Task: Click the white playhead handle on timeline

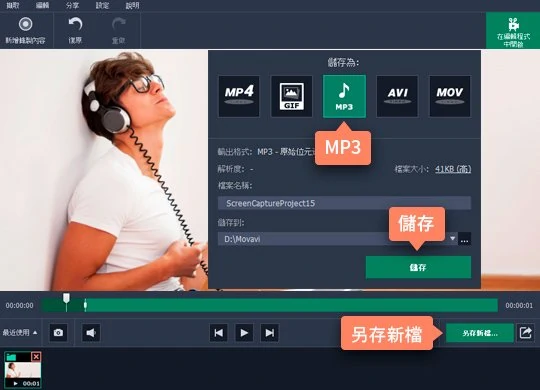Action: (66, 298)
